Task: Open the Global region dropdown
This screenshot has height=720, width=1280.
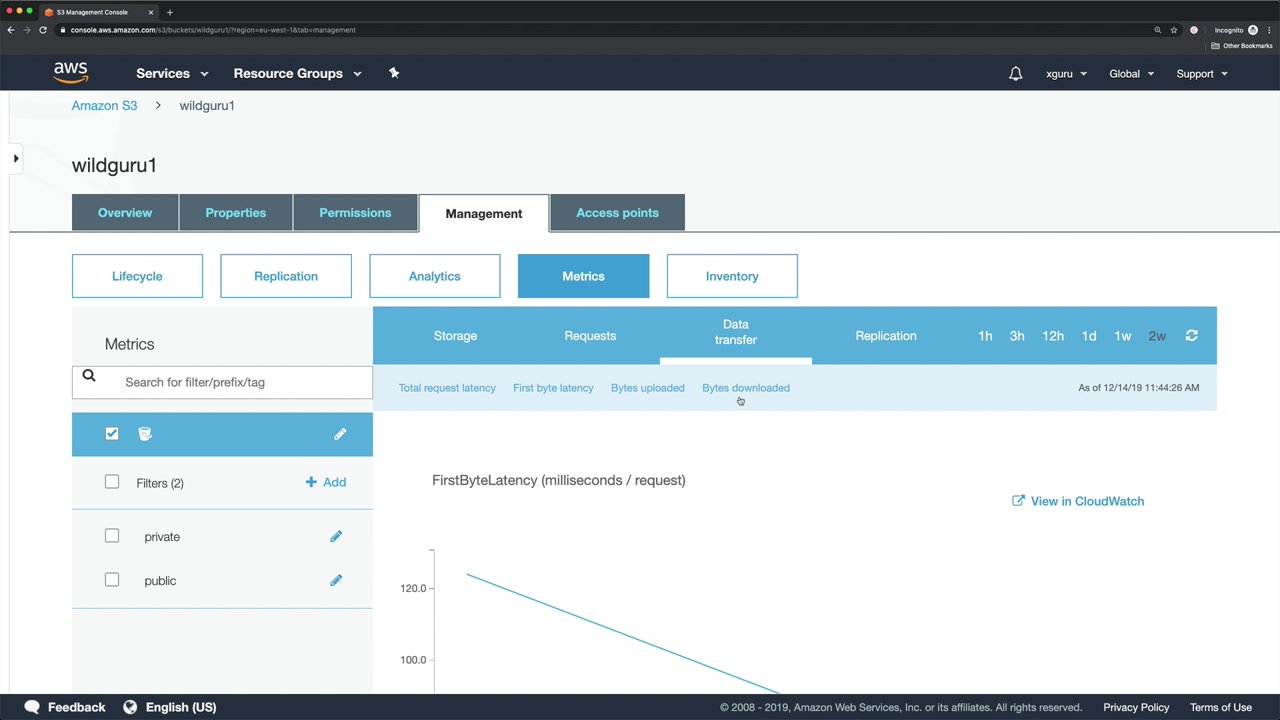Action: pyautogui.click(x=1131, y=73)
